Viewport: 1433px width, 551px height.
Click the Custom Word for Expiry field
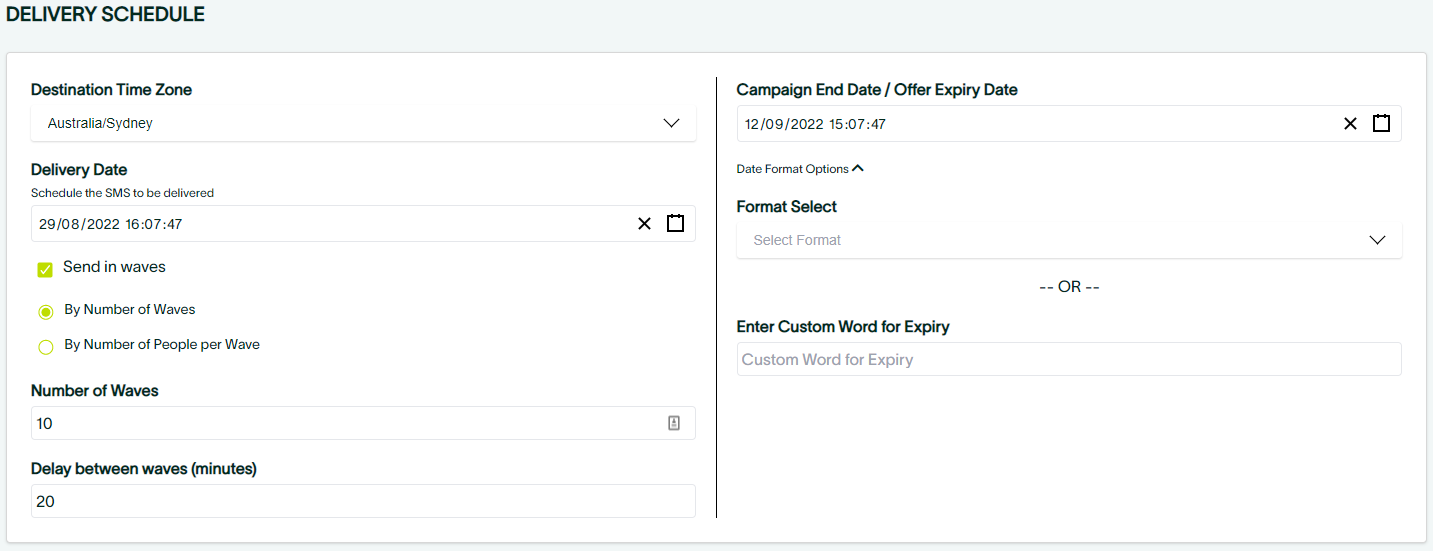tap(1068, 359)
